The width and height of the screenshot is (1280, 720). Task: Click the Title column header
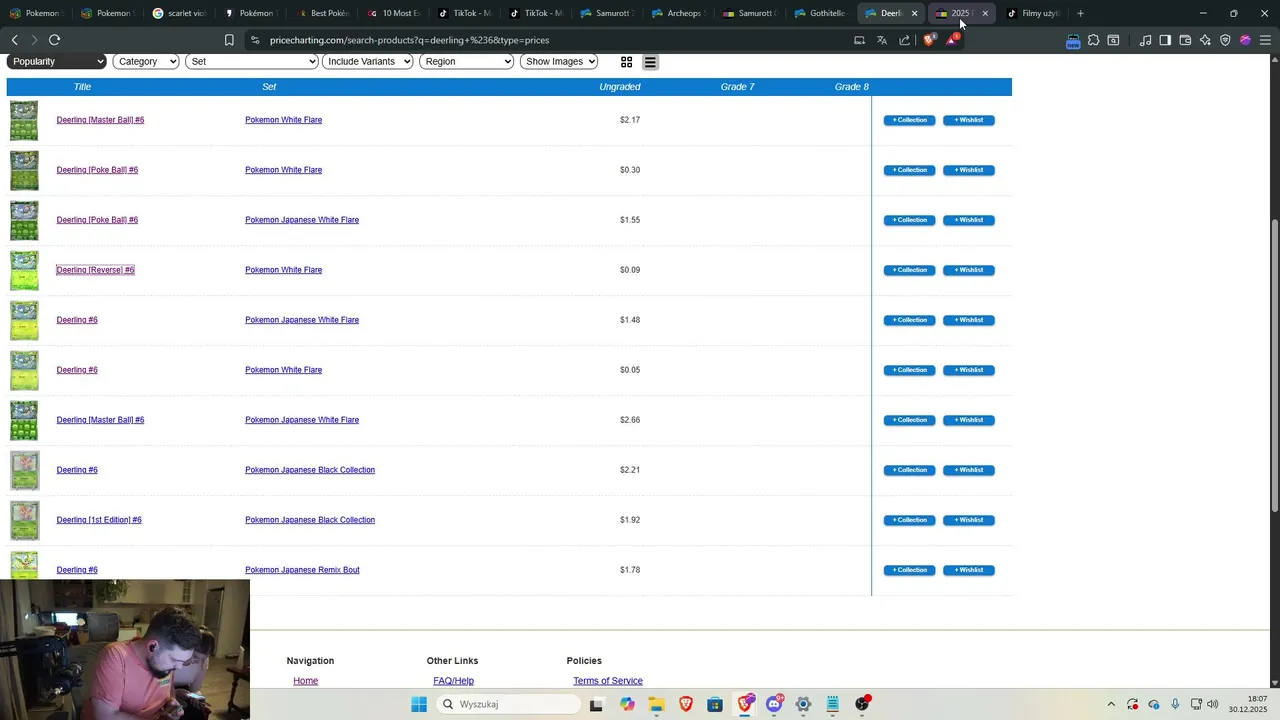(82, 87)
